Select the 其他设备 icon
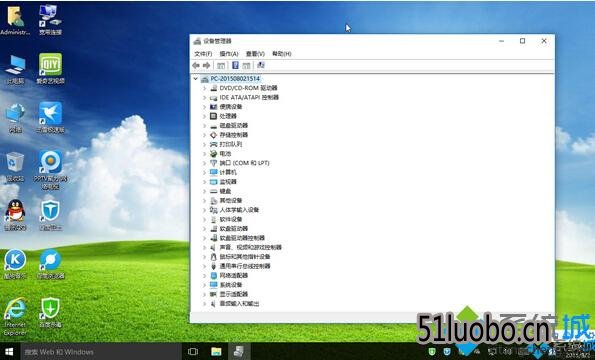This screenshot has width=595, height=360. 214,201
